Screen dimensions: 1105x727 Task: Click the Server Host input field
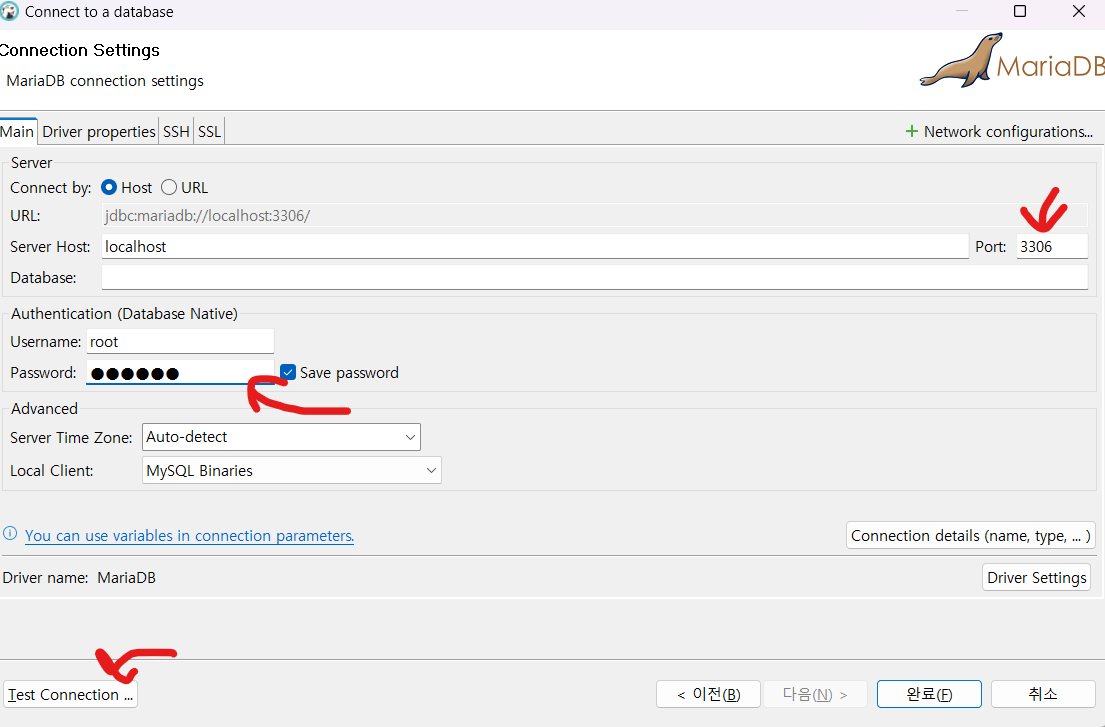[x=535, y=247]
